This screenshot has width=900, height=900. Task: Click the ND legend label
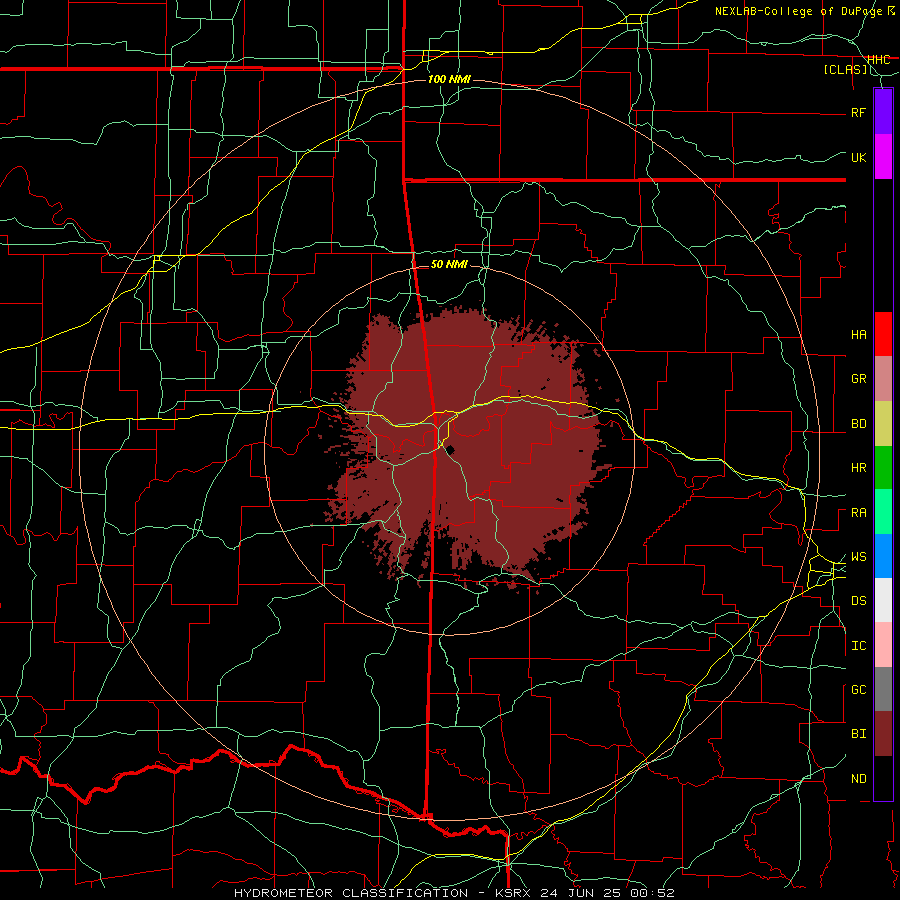pos(858,779)
